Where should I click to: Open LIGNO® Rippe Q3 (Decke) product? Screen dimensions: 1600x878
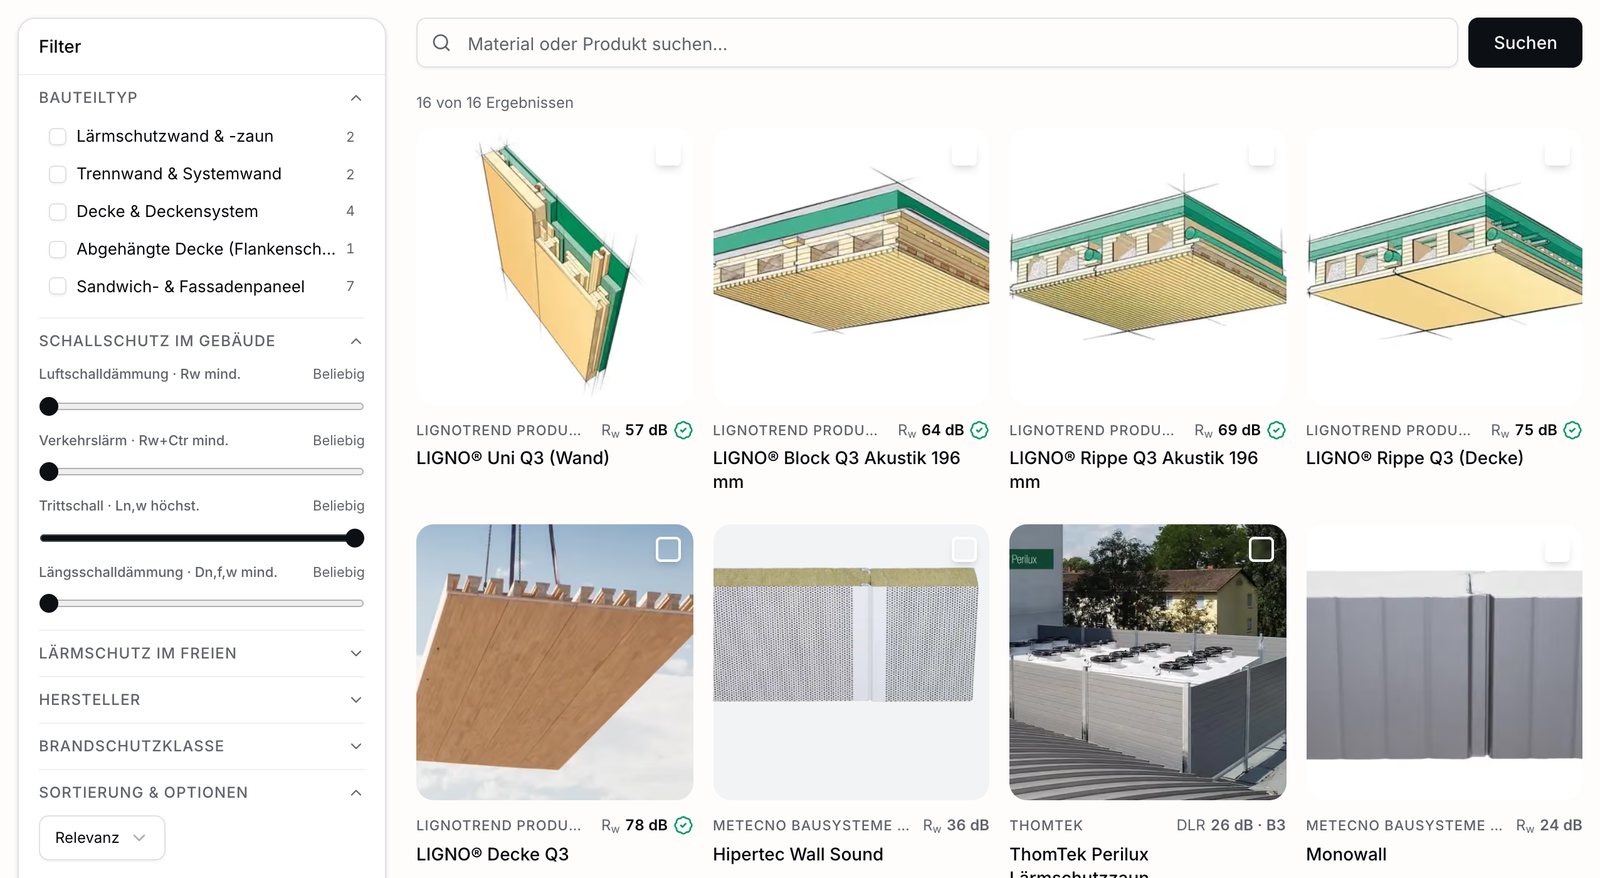(1415, 458)
